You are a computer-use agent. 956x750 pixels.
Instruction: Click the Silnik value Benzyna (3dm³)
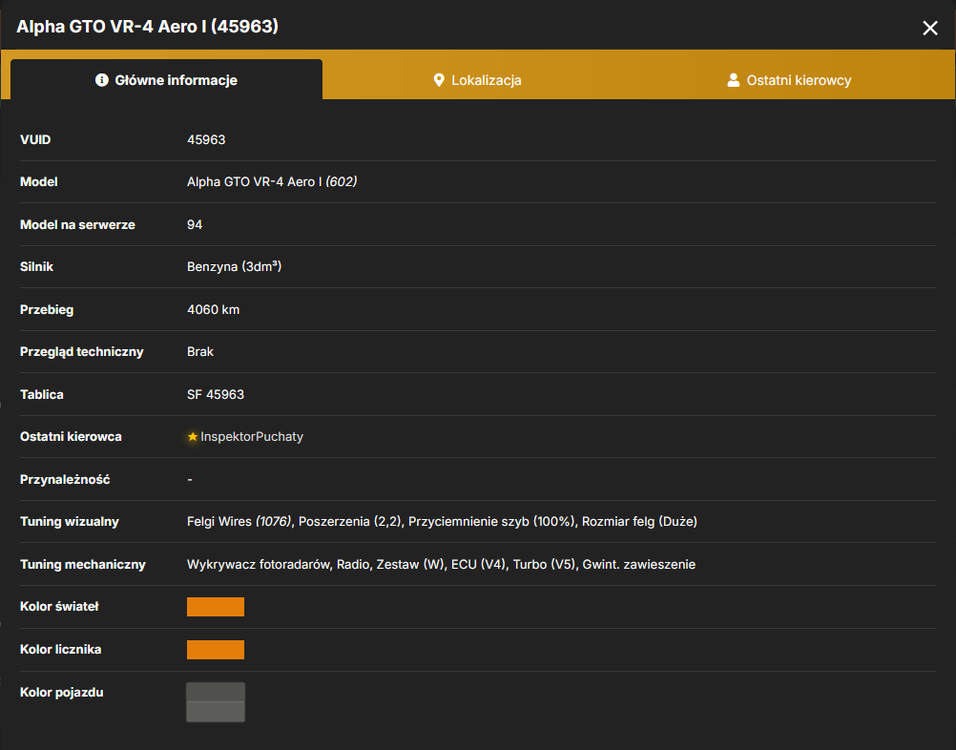click(x=234, y=266)
